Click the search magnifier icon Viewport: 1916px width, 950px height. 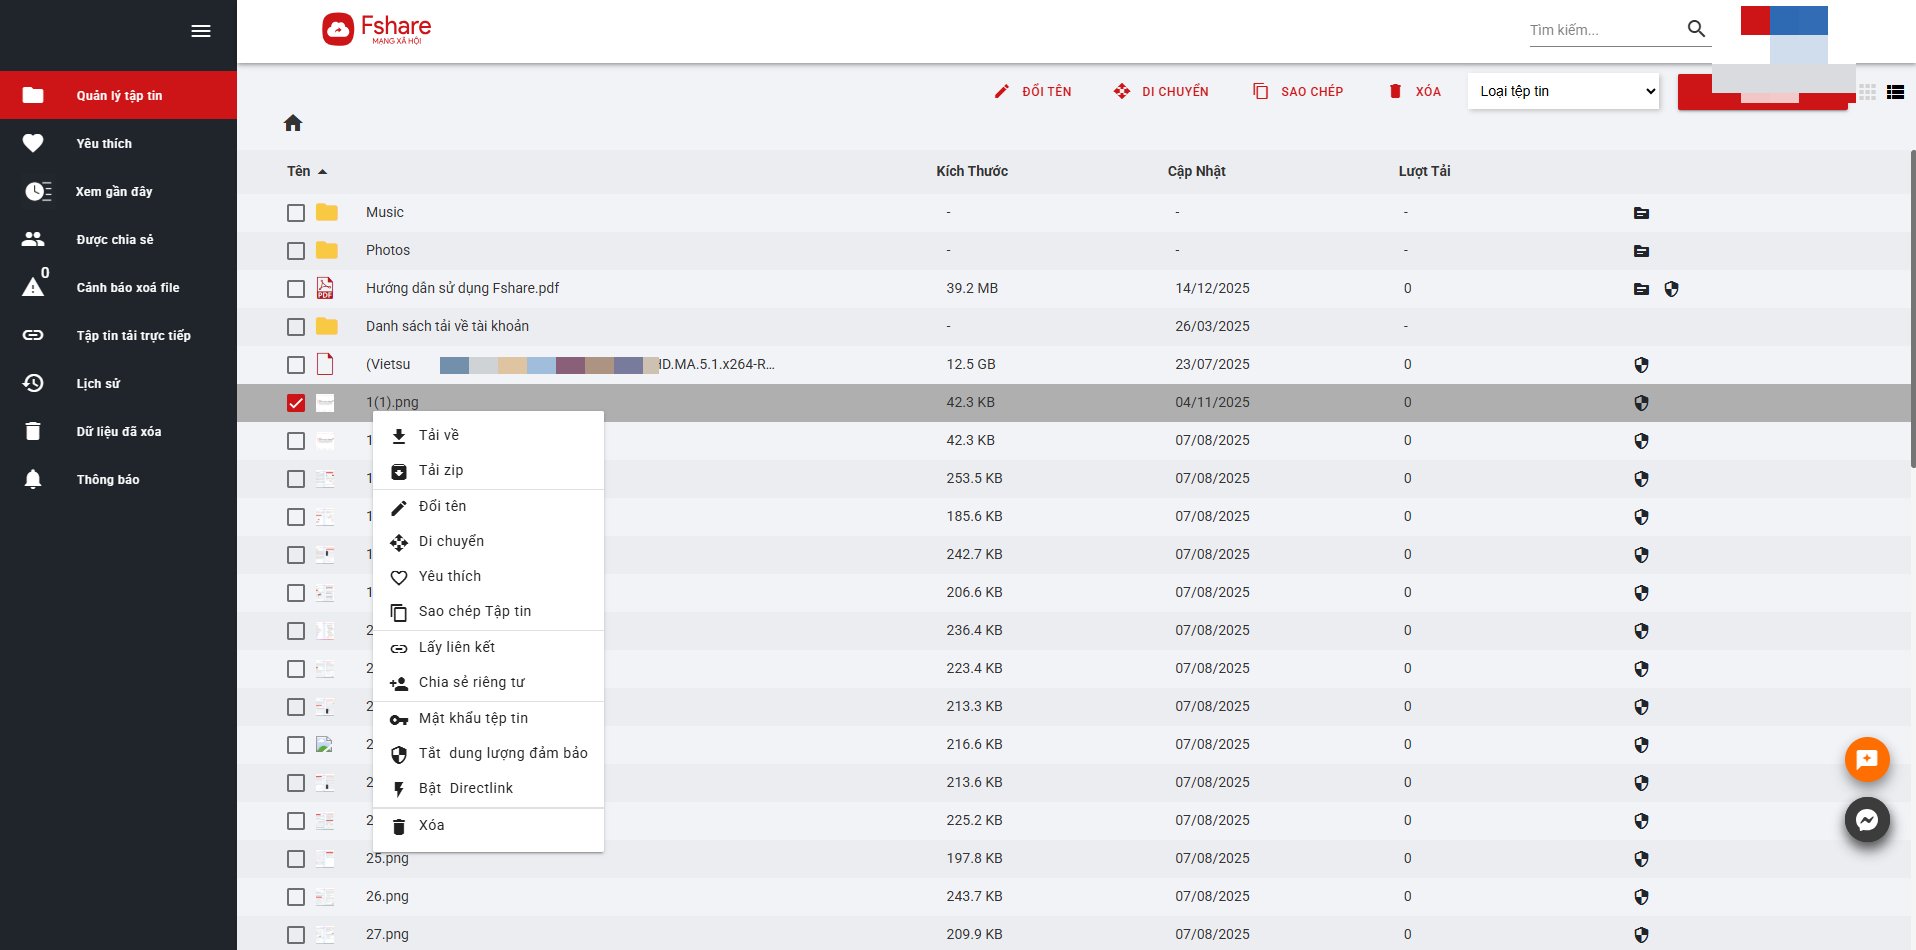[x=1696, y=29]
